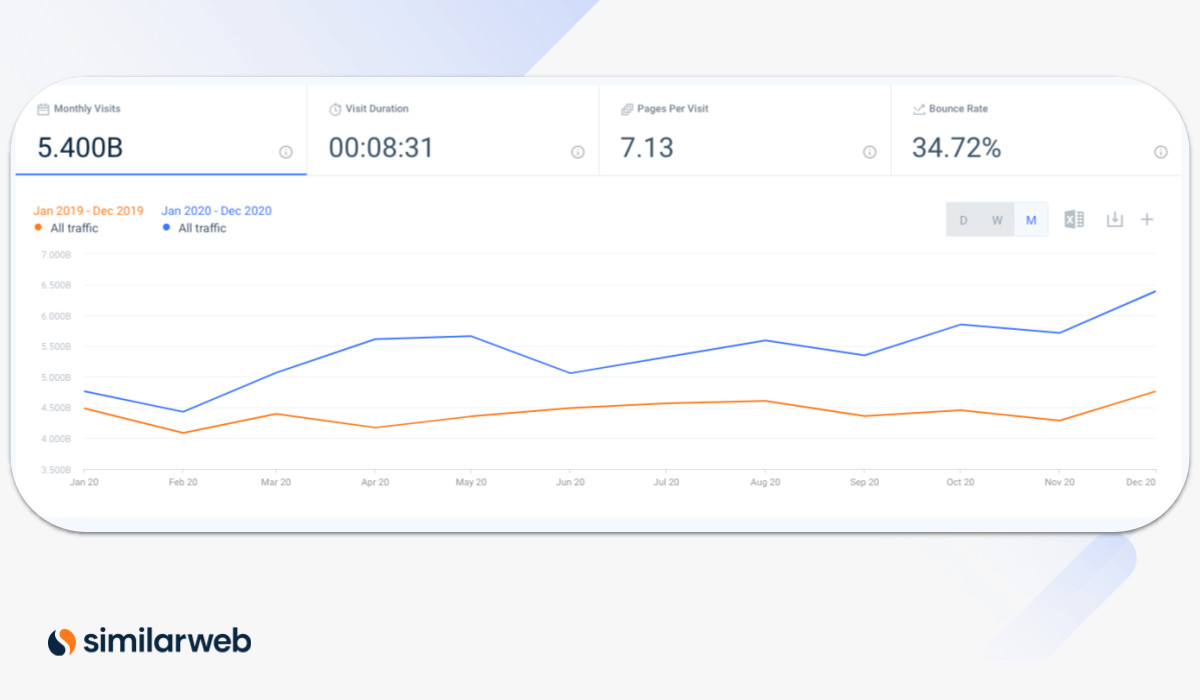Open the info tooltip beside 34.72%
This screenshot has width=1200, height=700.
coord(1160,152)
